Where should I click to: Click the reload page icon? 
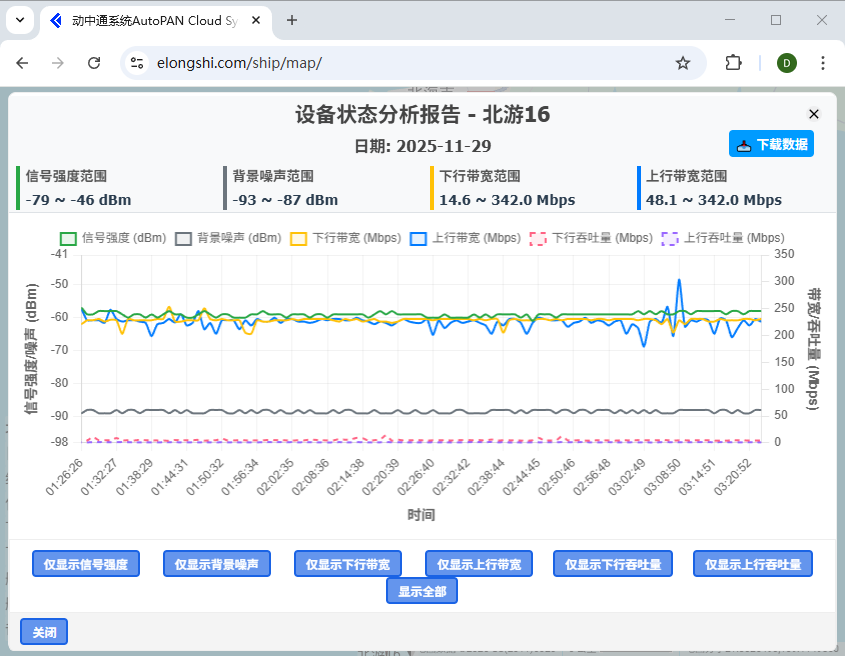tap(94, 62)
